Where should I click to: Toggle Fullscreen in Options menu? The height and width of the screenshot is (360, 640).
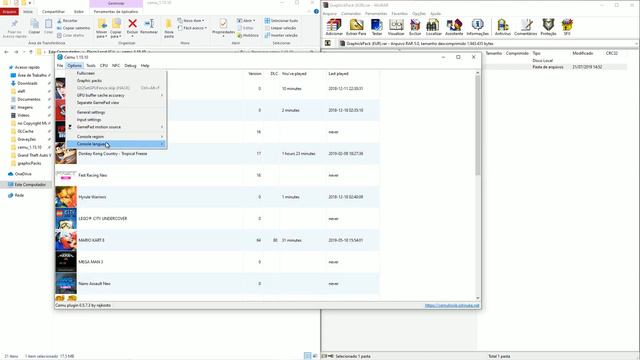pyautogui.click(x=117, y=73)
